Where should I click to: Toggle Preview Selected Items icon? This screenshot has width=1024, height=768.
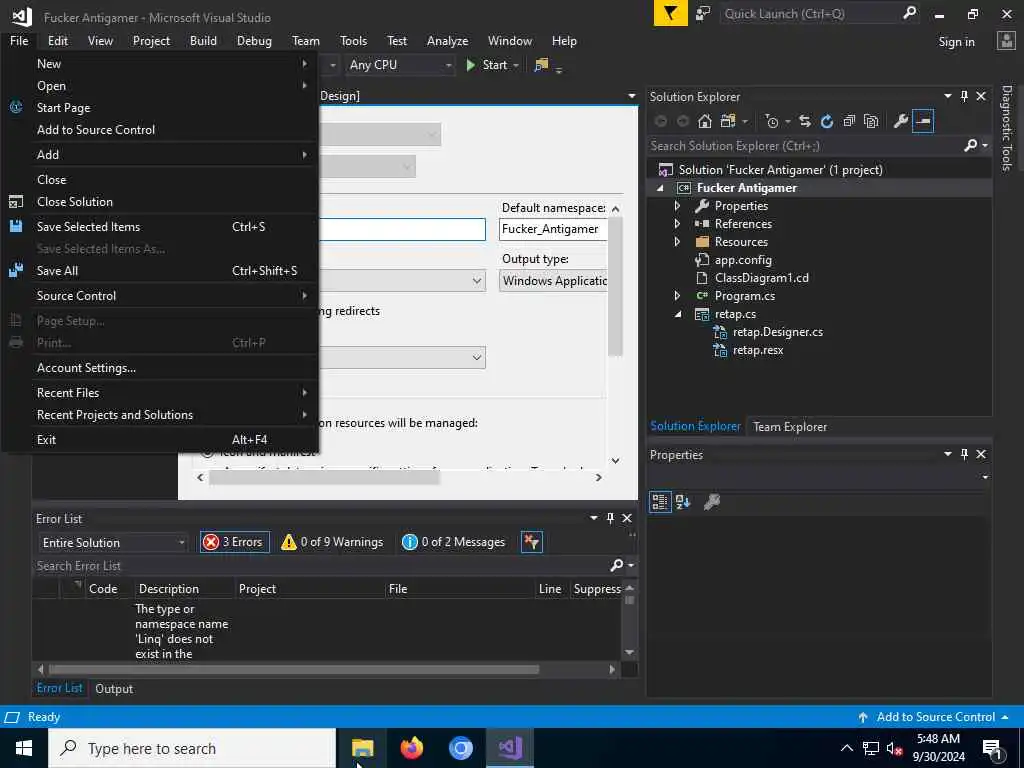923,121
